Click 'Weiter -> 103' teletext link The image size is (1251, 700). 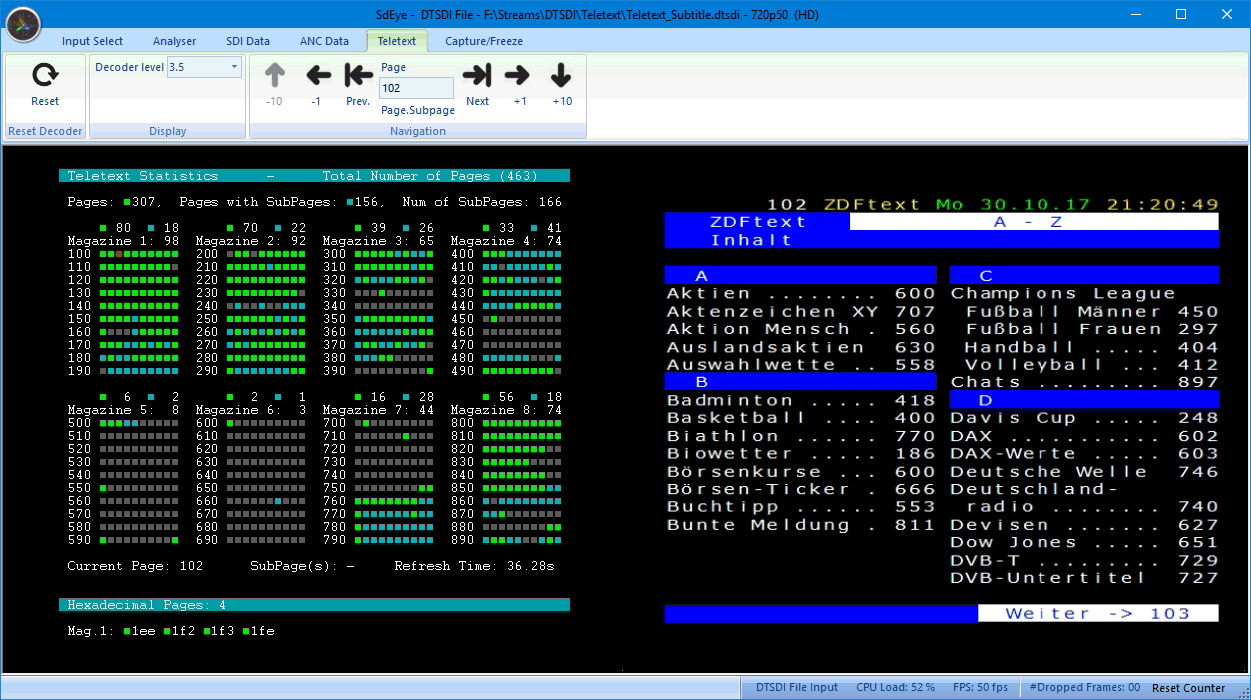1098,613
